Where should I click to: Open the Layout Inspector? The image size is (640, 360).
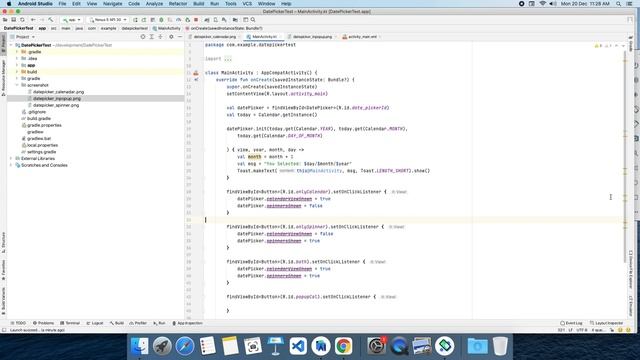607,323
